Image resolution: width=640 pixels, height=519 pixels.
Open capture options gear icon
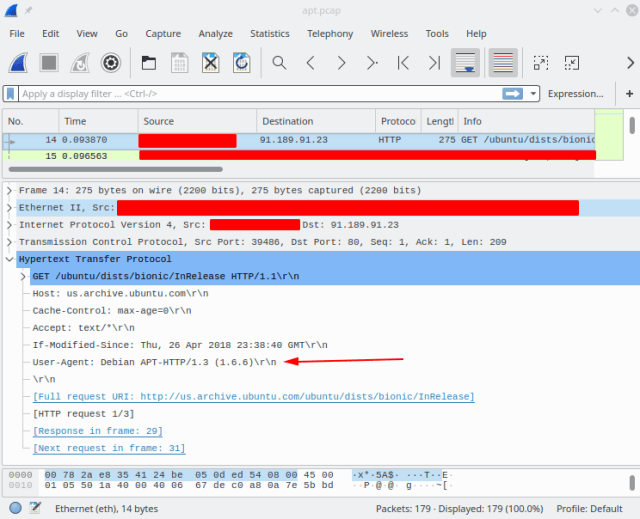tap(110, 63)
